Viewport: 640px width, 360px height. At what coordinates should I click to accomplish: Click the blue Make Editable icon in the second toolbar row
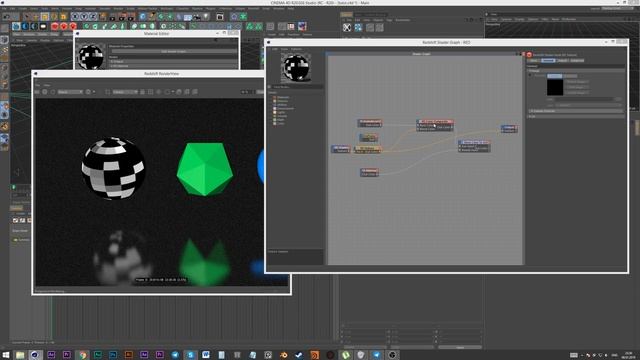(16, 27)
